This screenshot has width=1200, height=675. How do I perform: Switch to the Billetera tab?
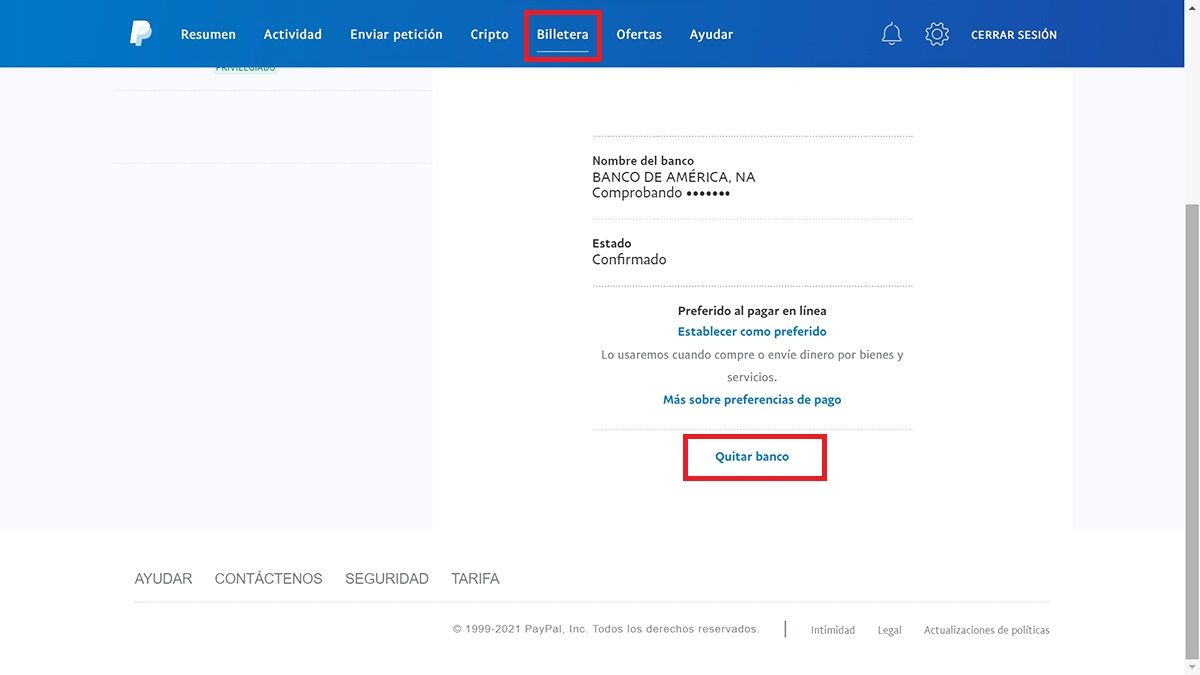tap(562, 34)
